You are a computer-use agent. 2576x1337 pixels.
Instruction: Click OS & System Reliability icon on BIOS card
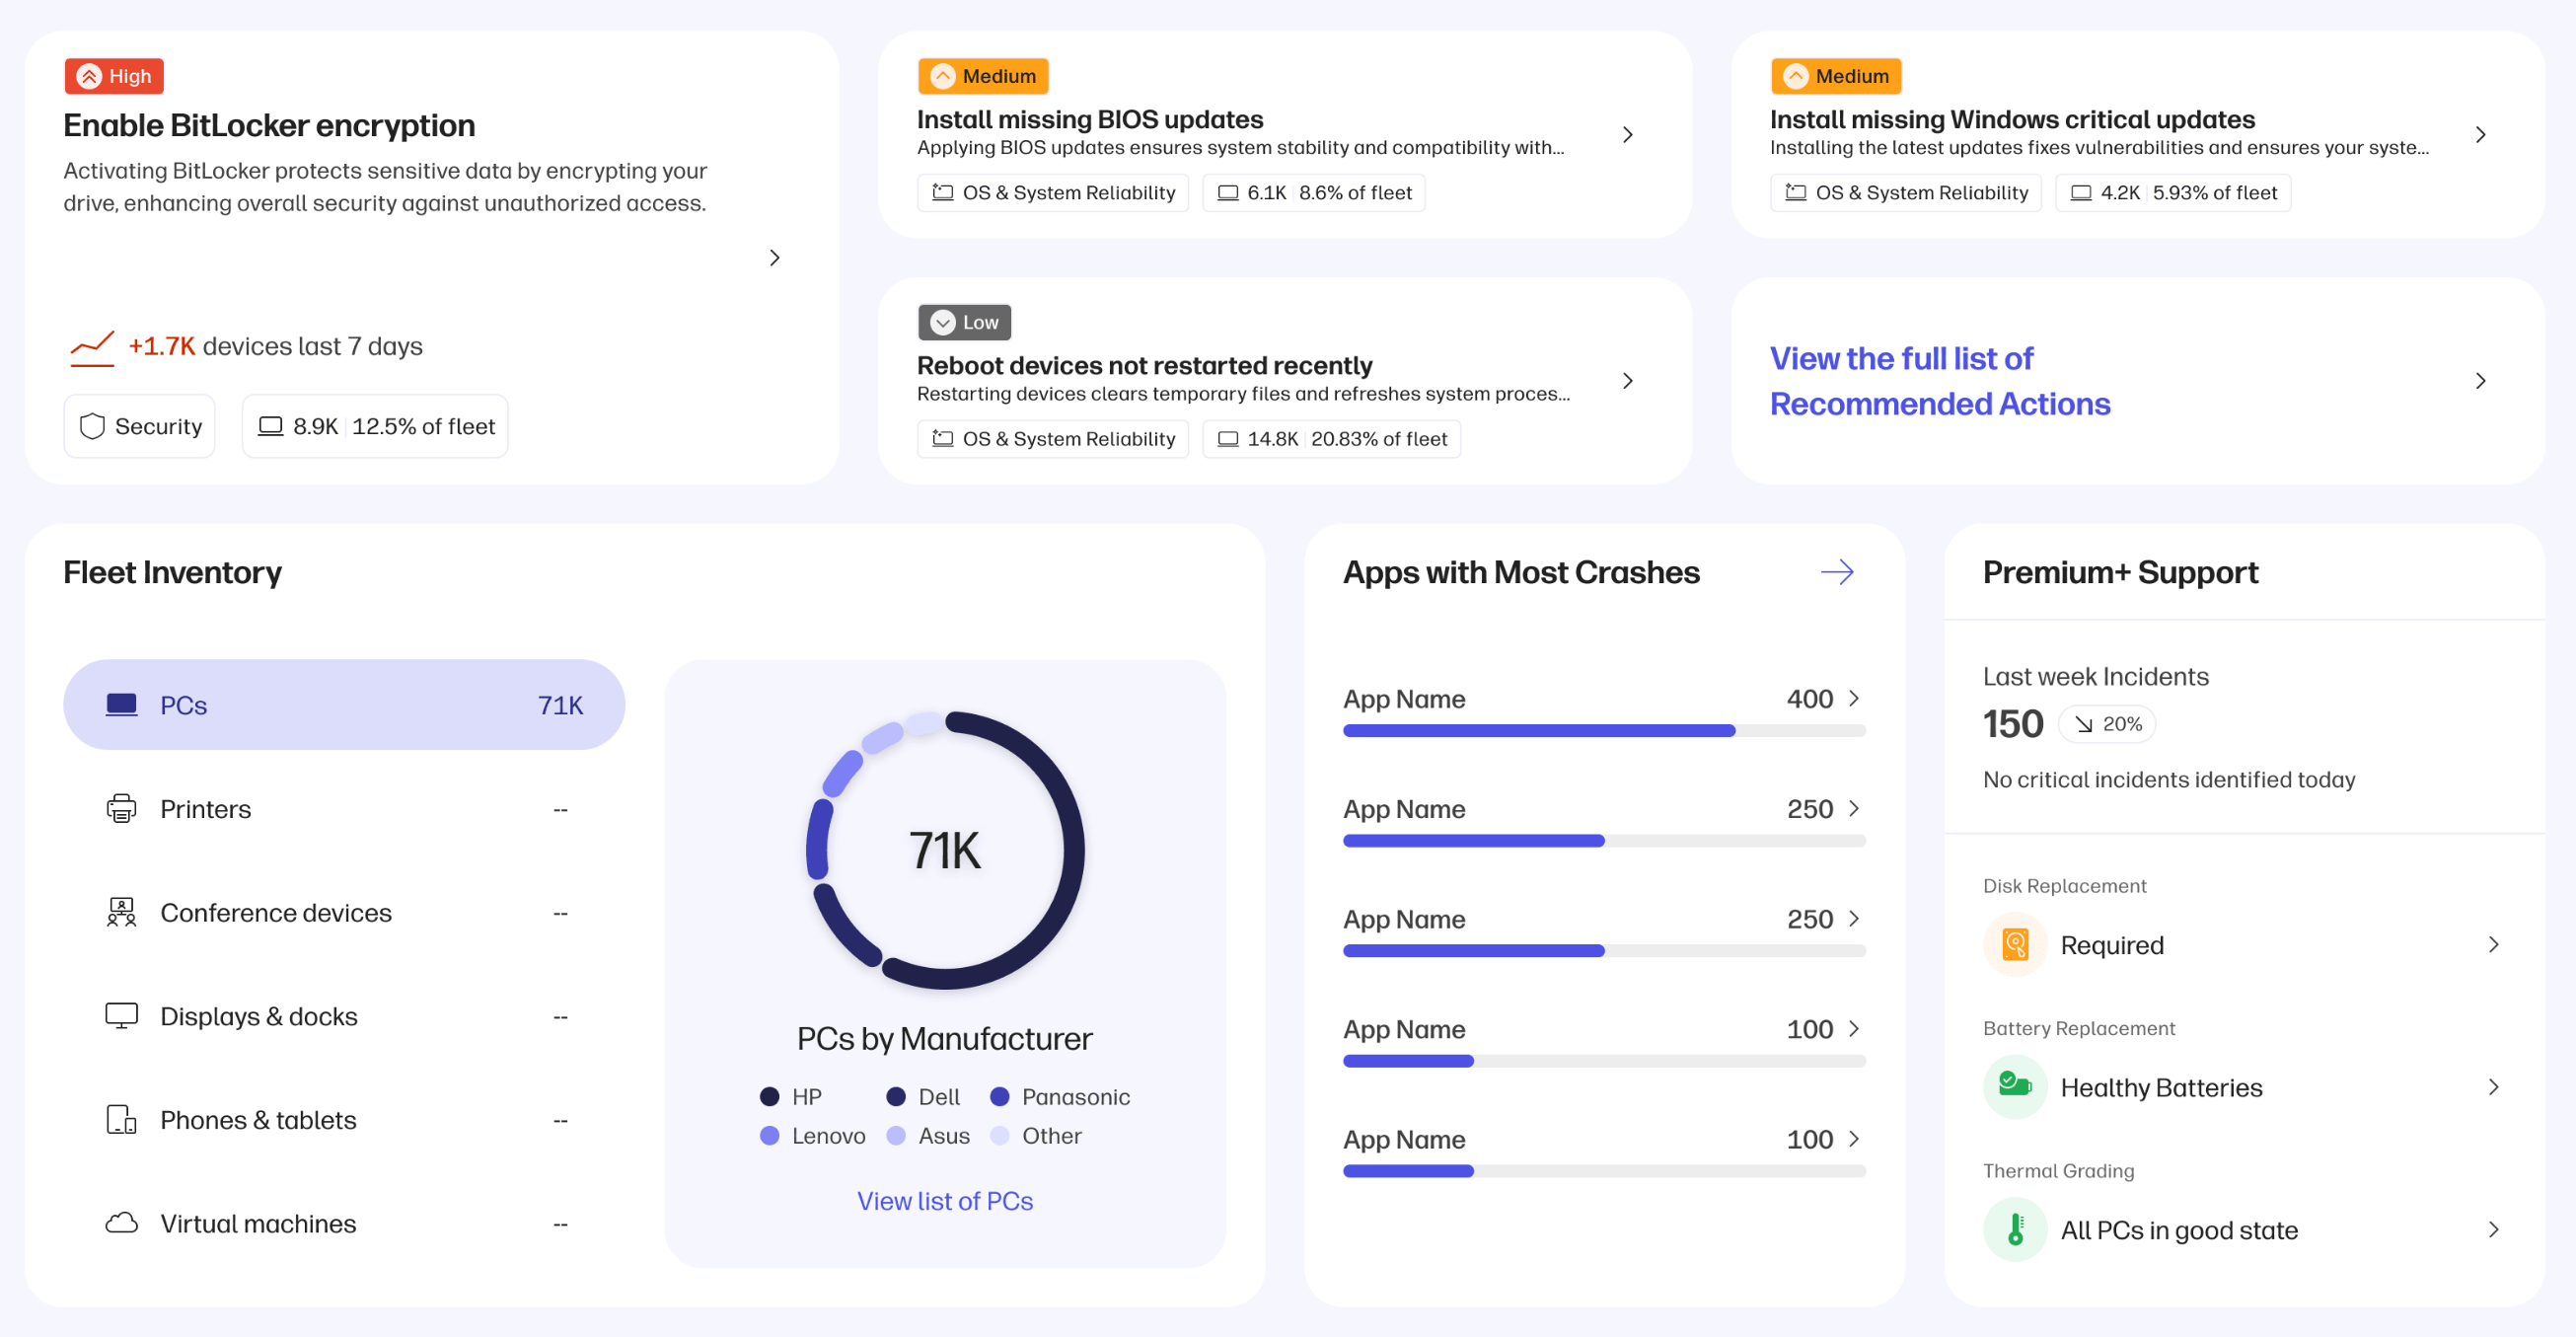(x=942, y=192)
